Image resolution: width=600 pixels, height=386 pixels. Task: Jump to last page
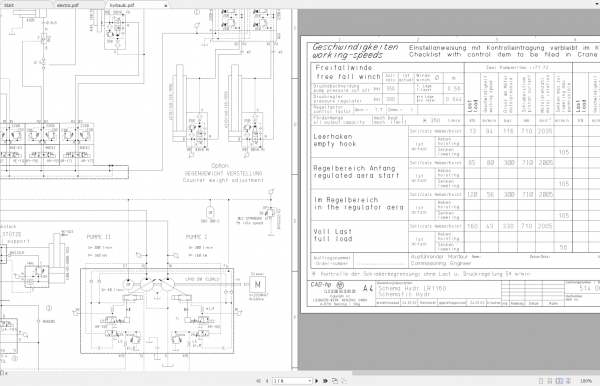[x=325, y=381]
